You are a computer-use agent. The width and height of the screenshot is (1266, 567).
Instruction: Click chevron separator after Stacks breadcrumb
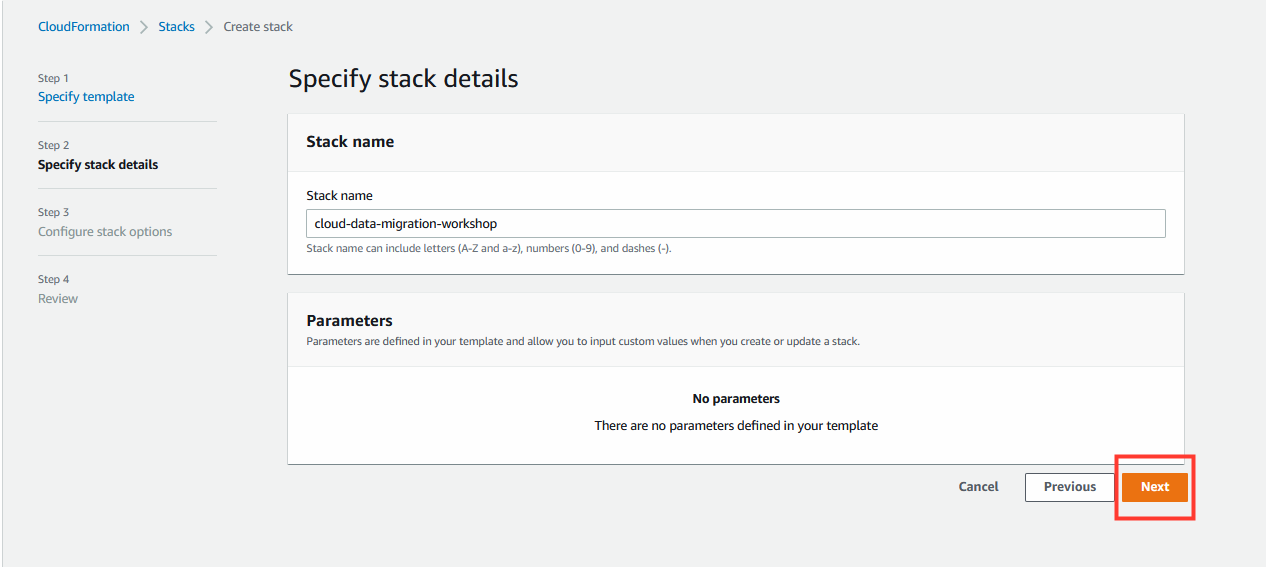click(x=209, y=27)
